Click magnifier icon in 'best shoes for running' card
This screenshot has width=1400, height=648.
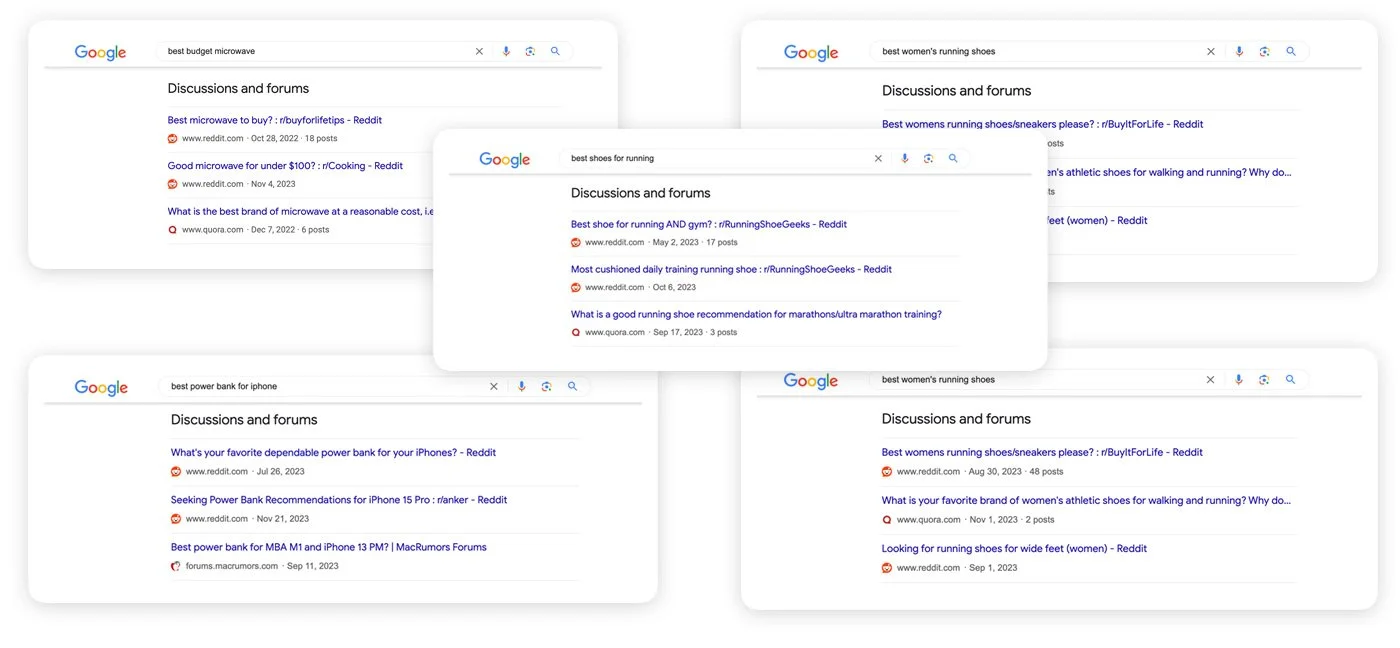point(953,158)
